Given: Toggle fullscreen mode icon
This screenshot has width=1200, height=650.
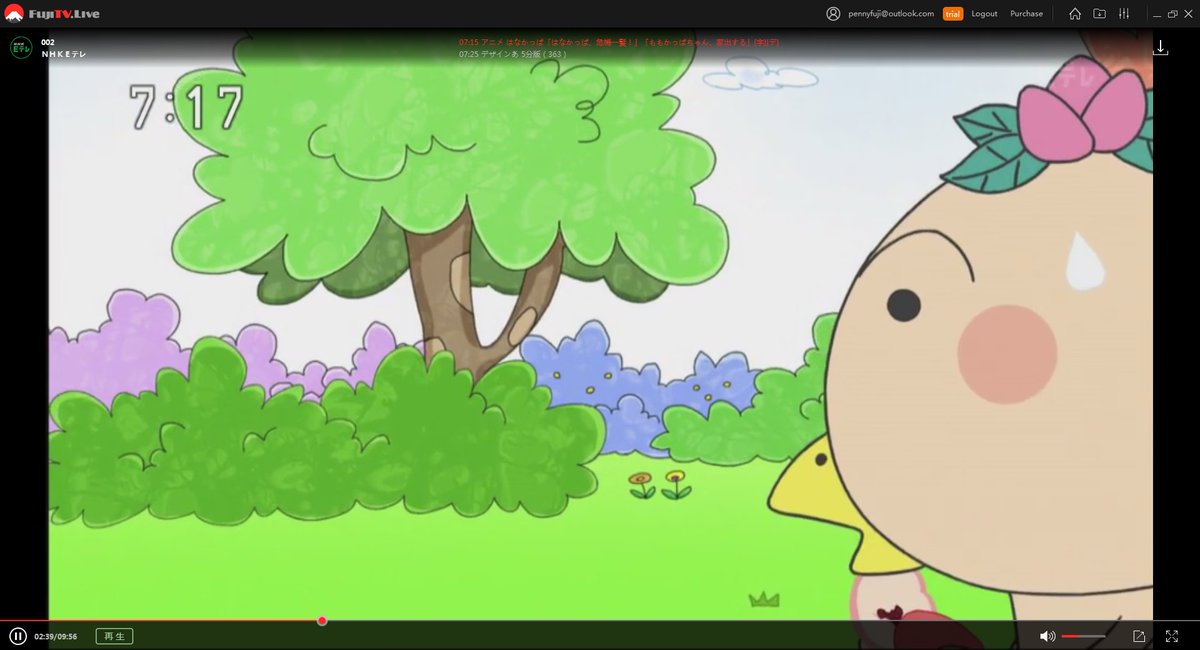Looking at the screenshot, I should click(x=1172, y=636).
